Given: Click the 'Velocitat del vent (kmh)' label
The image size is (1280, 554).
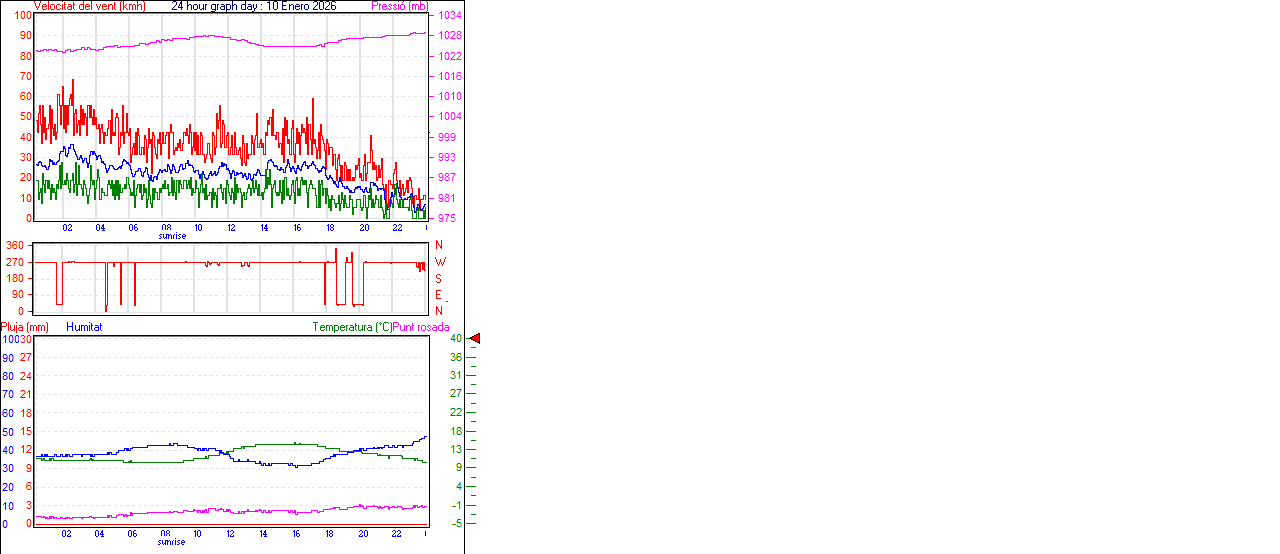Looking at the screenshot, I should coord(89,6).
